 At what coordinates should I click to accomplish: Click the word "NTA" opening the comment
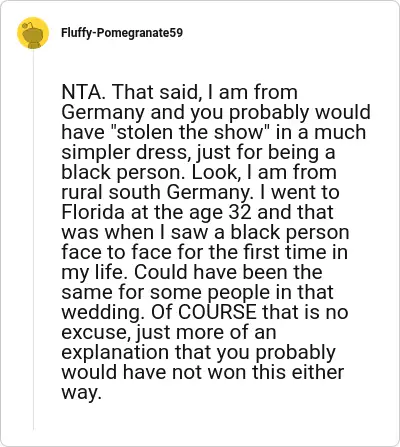click(80, 92)
